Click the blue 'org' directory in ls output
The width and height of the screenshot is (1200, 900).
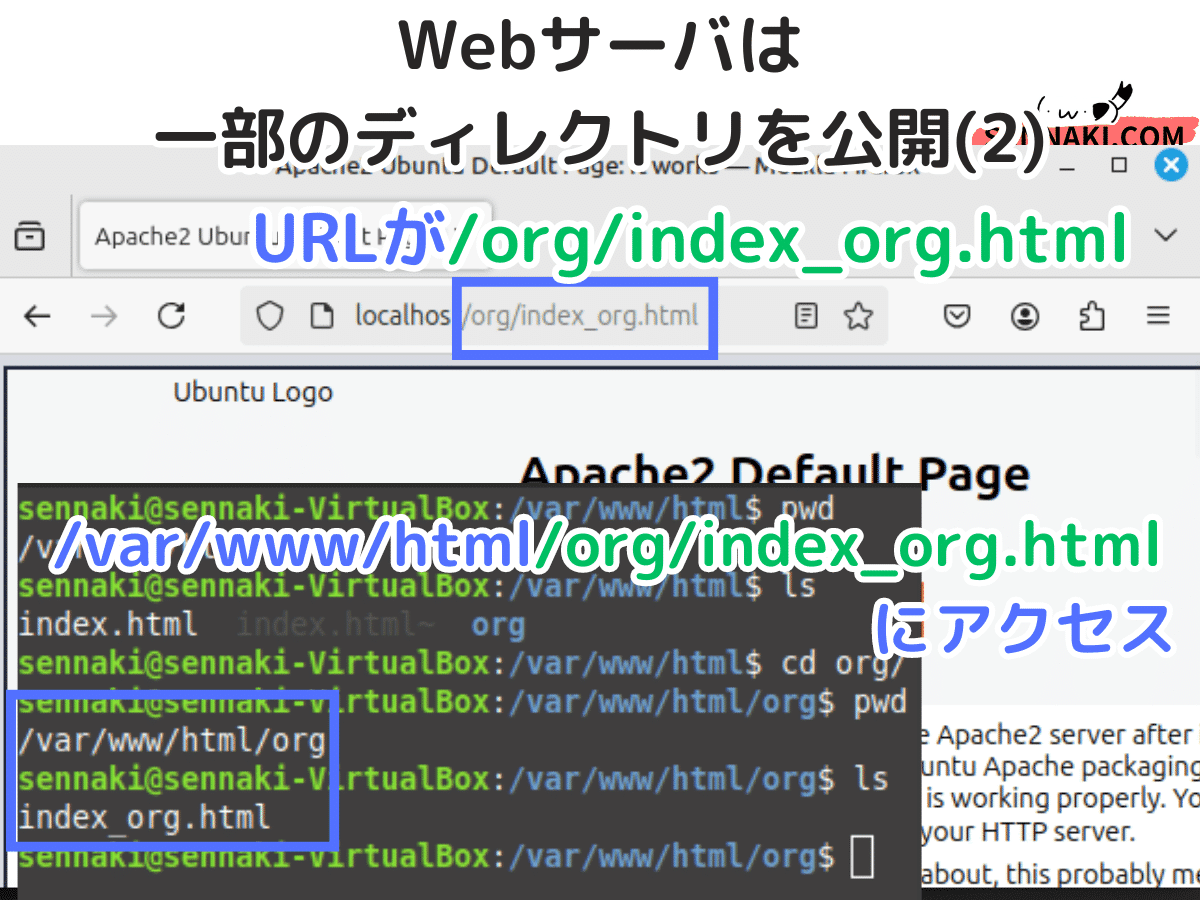(x=497, y=626)
